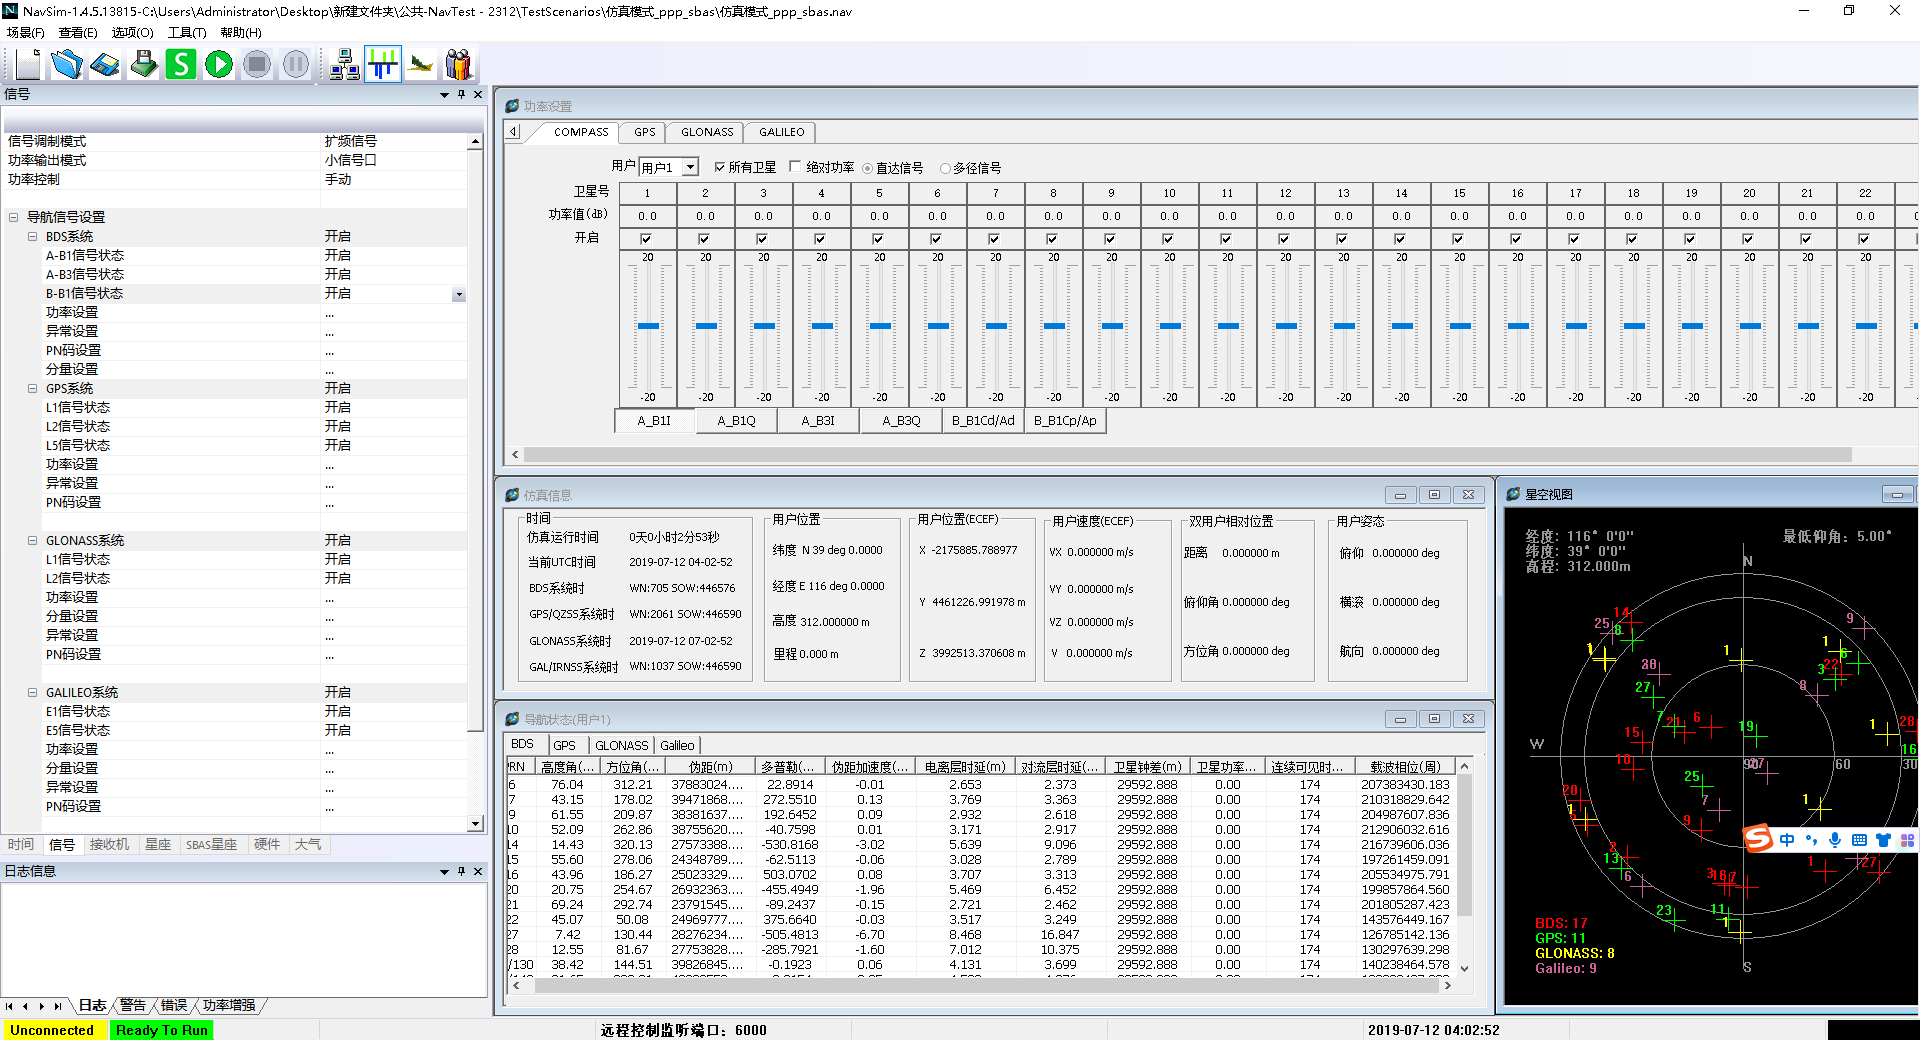Click the green S toolbar button
Viewport: 1920px width, 1040px height.
pyautogui.click(x=181, y=65)
